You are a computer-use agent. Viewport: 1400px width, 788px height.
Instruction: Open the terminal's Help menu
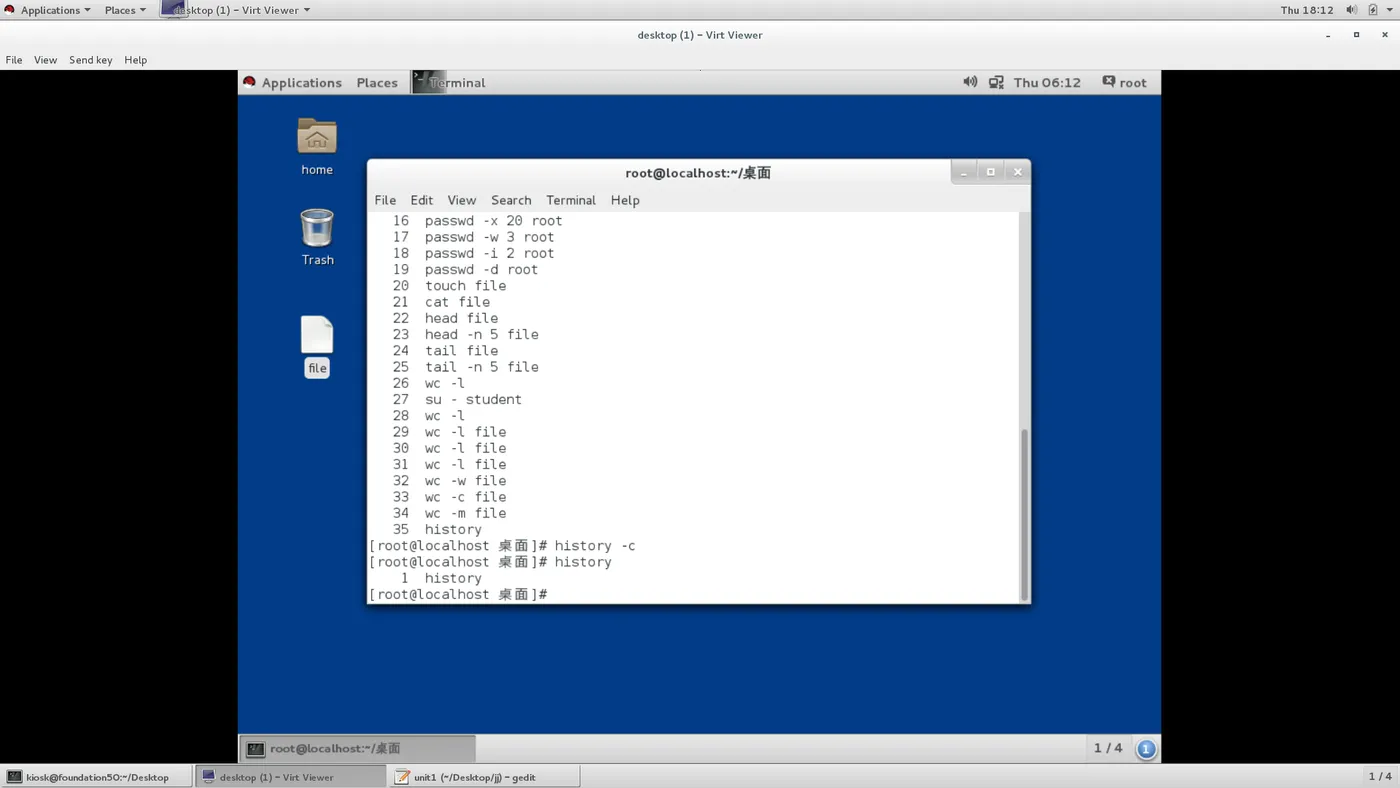[x=625, y=200]
